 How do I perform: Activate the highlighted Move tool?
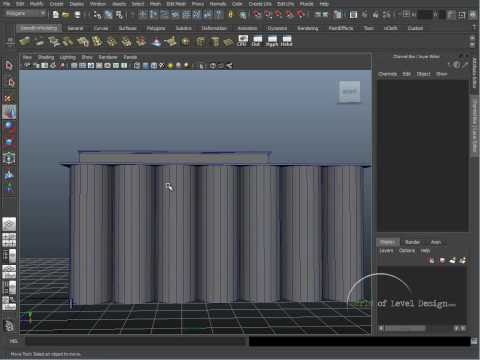pyautogui.click(x=9, y=112)
